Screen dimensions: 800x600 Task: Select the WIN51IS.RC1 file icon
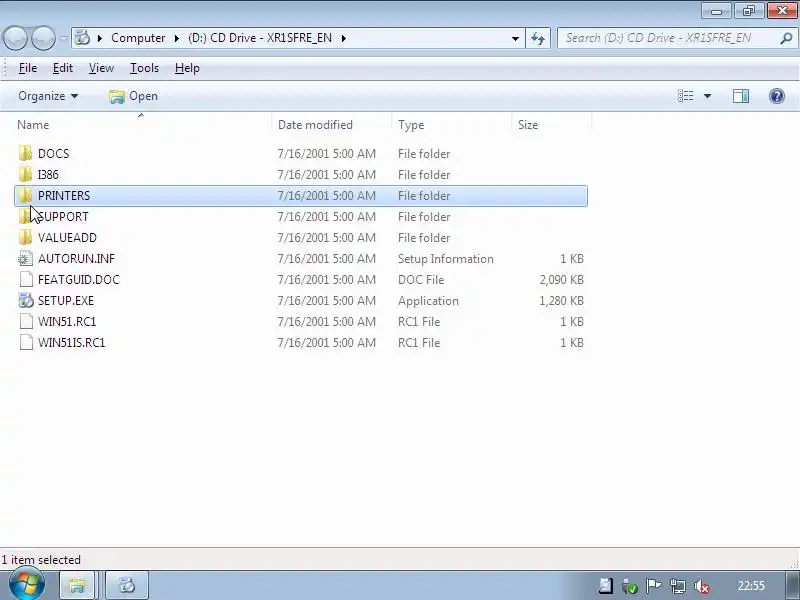coord(26,342)
